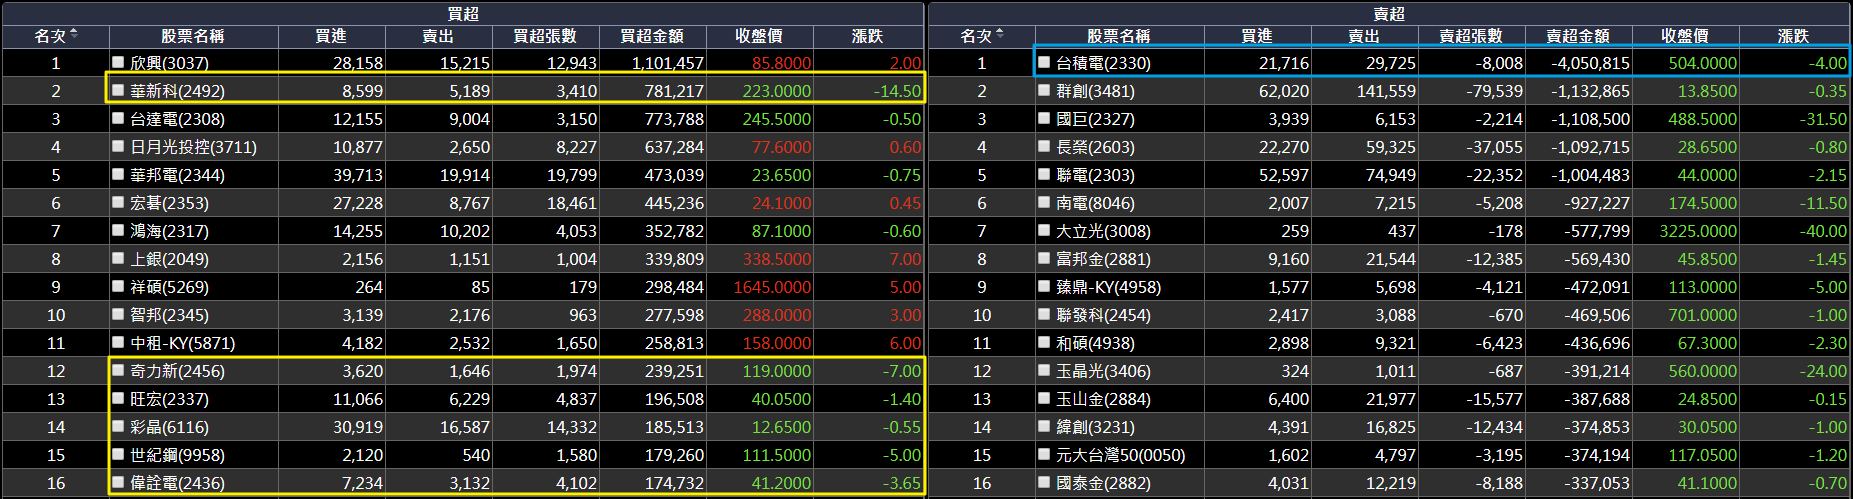Toggle the 元大台灣50(0050) checkbox

pyautogui.click(x=1044, y=454)
